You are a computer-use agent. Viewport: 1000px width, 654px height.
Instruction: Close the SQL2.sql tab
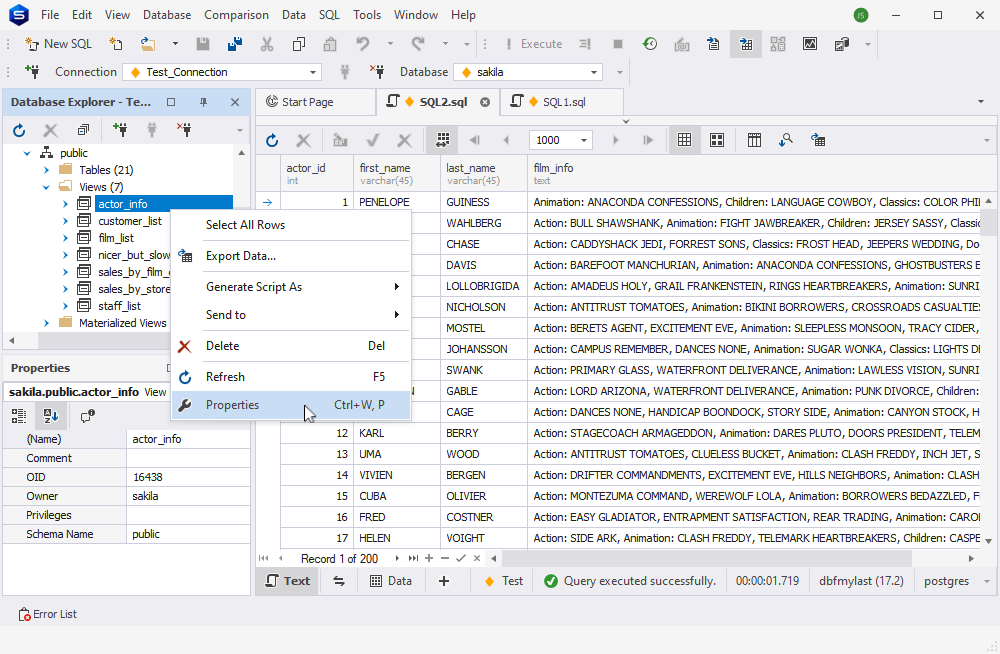pyautogui.click(x=485, y=102)
